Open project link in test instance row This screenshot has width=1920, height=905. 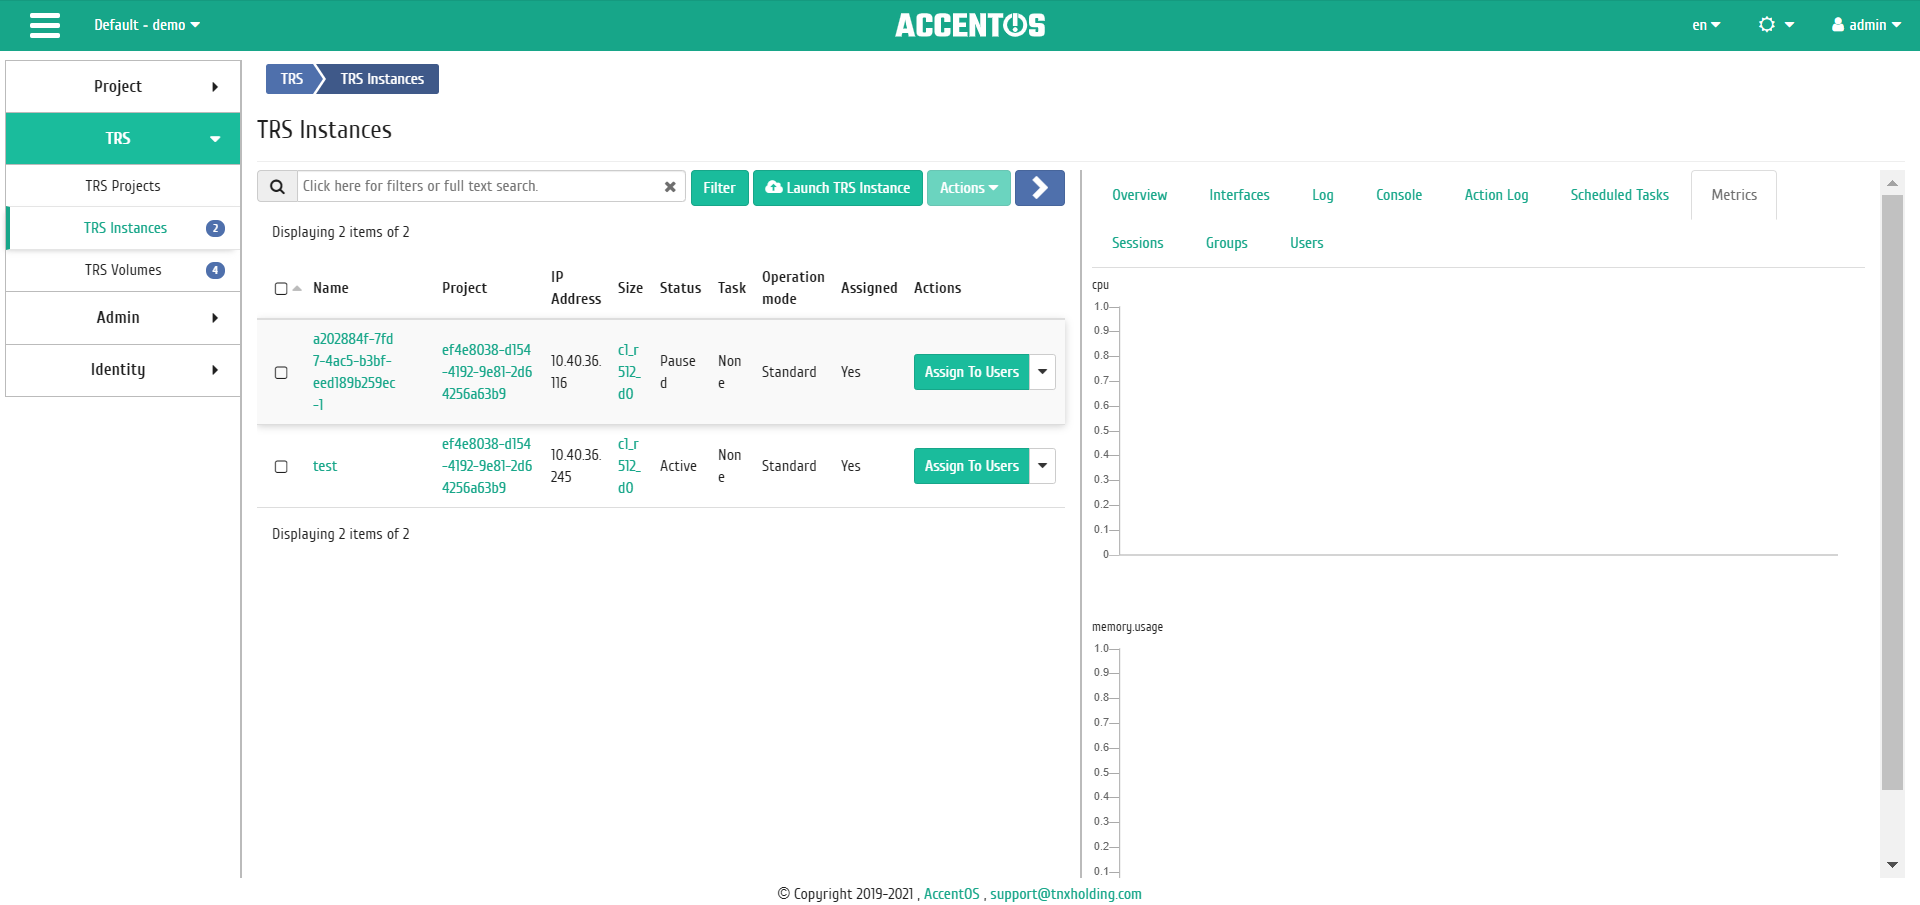pos(487,466)
